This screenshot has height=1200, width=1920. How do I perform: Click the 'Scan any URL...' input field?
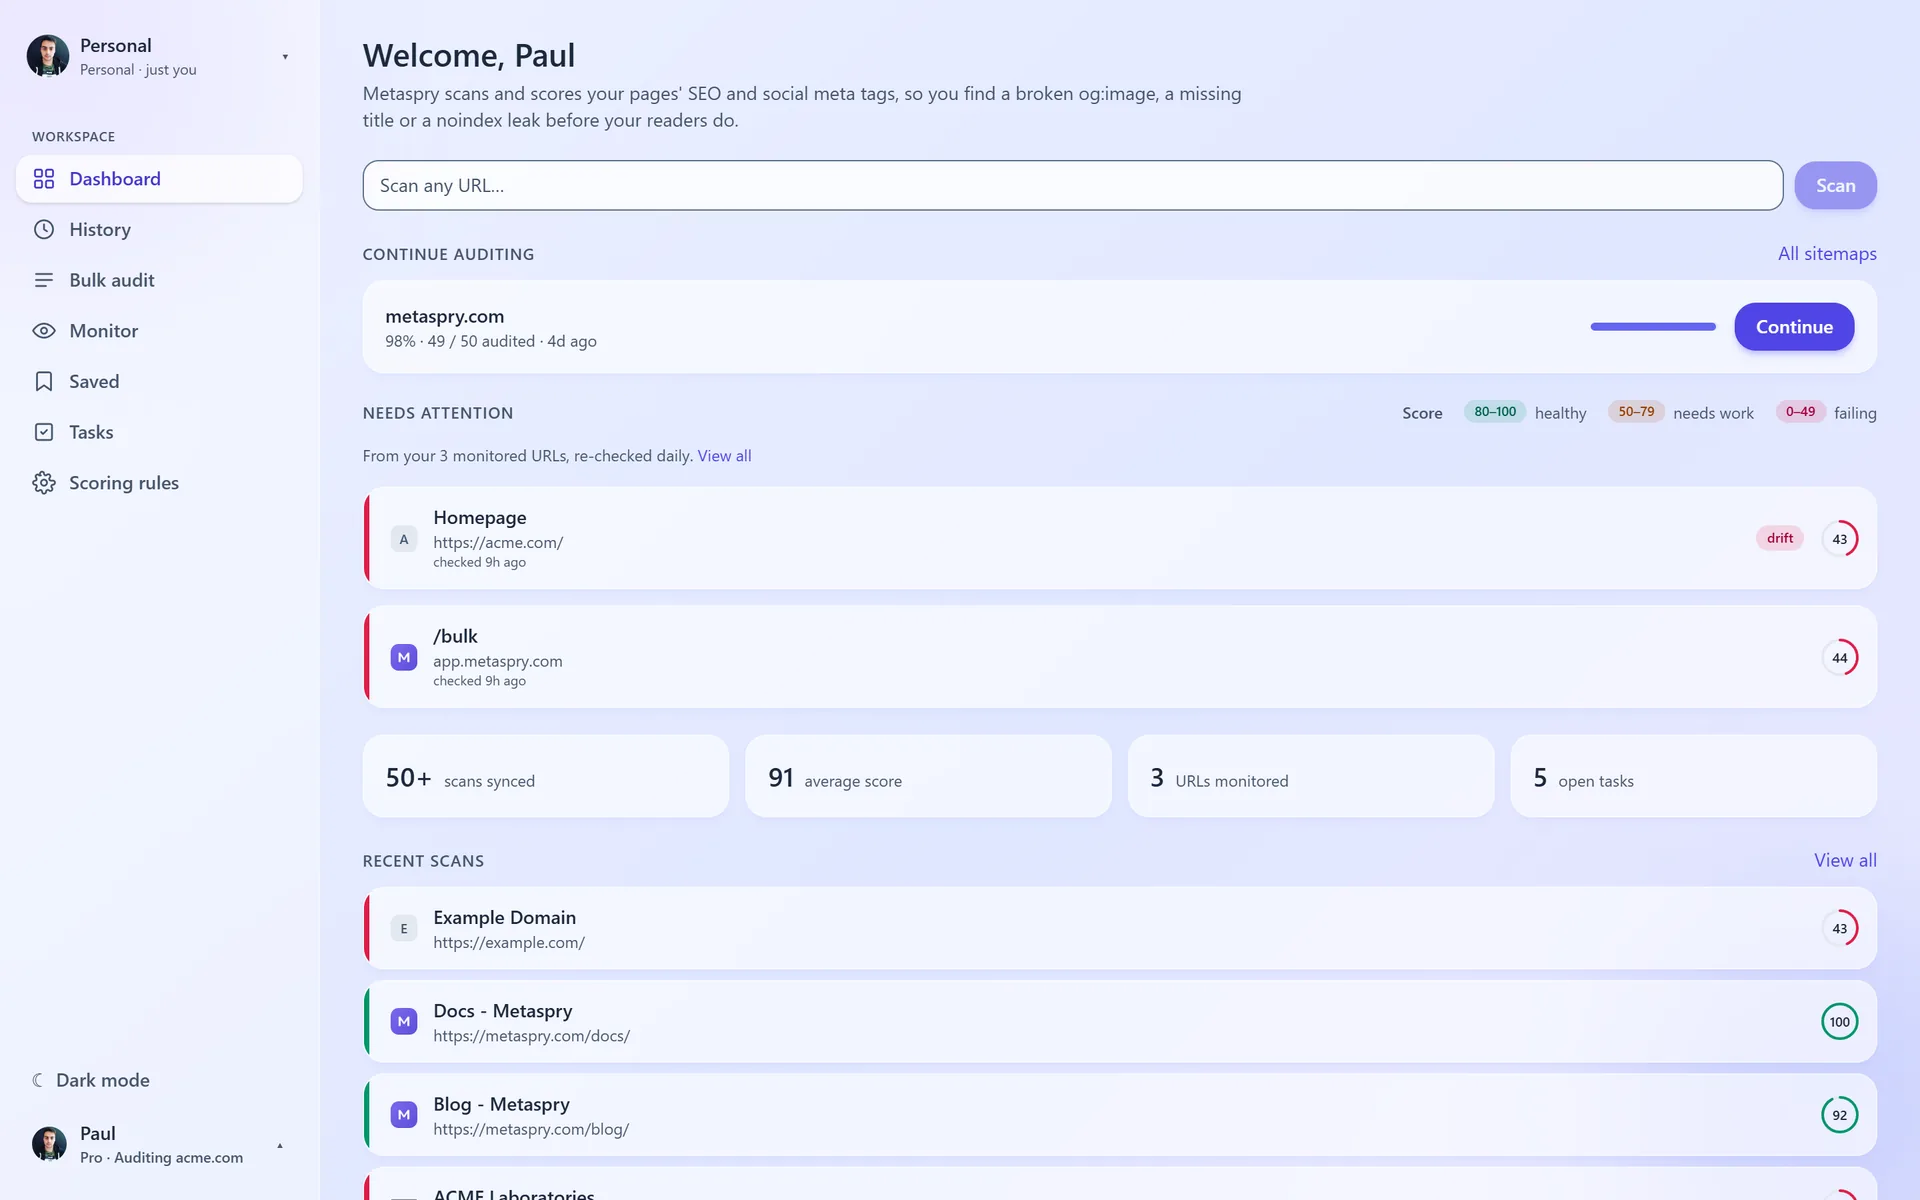coord(1072,186)
